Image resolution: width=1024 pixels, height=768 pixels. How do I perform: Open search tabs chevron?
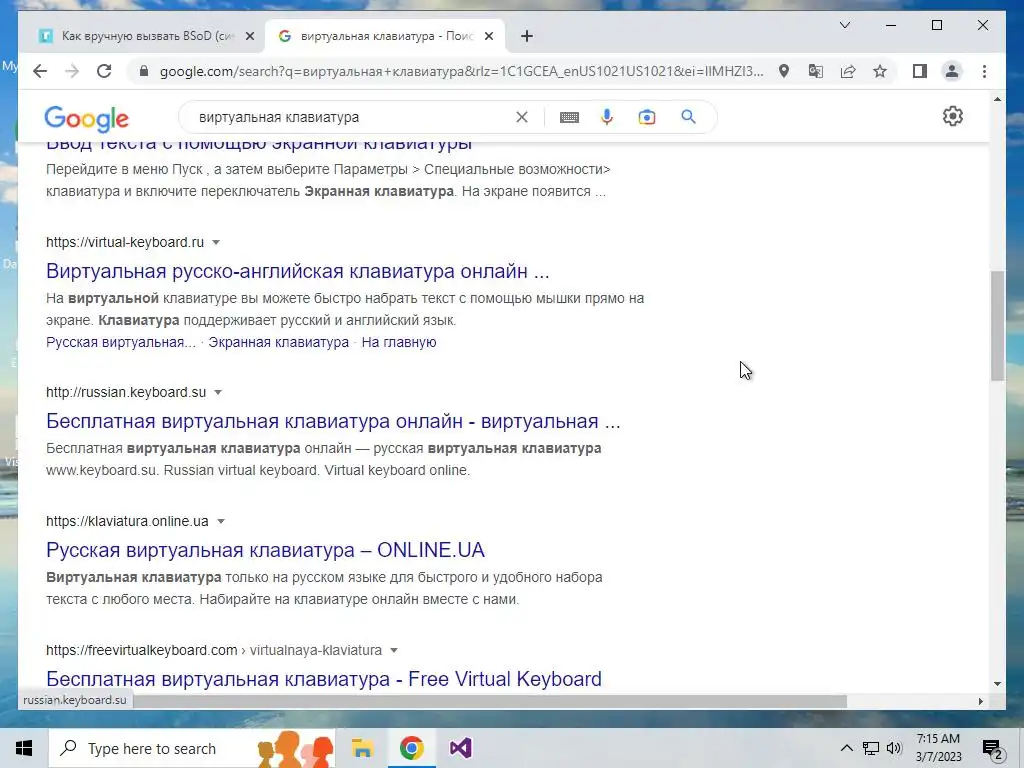click(844, 25)
